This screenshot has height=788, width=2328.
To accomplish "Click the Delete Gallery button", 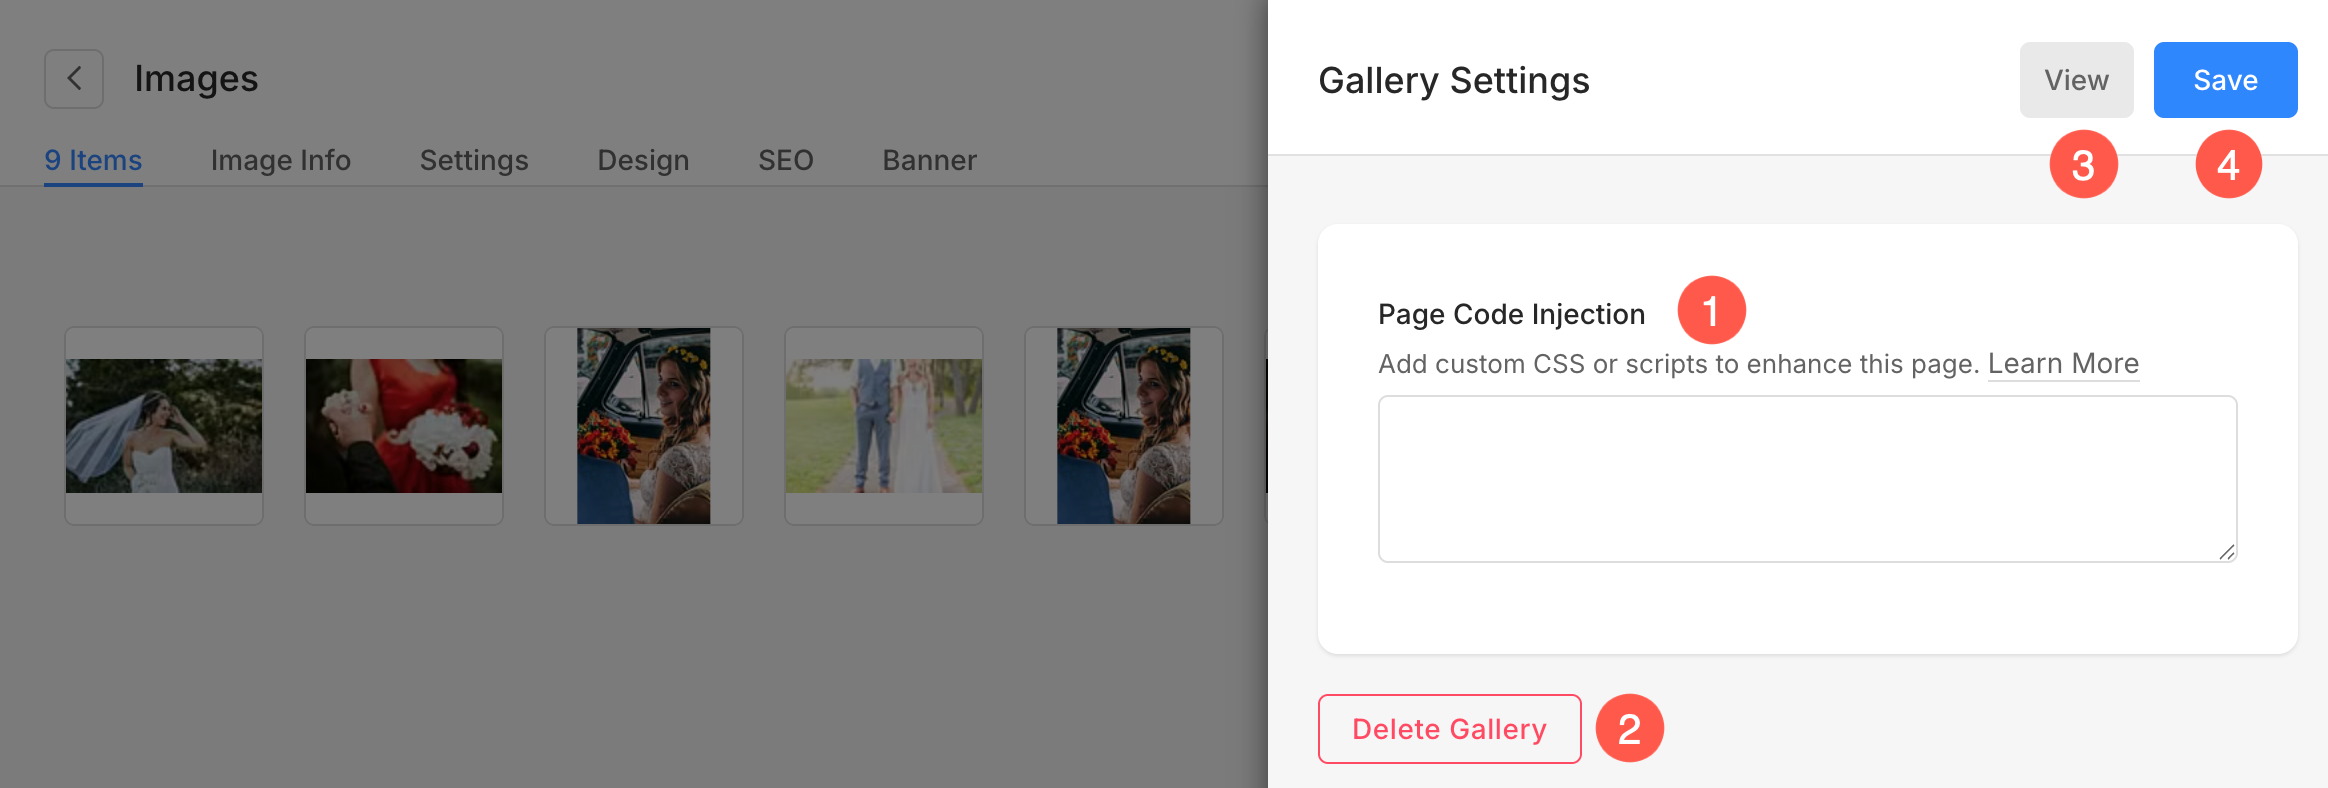I will coord(1449,729).
